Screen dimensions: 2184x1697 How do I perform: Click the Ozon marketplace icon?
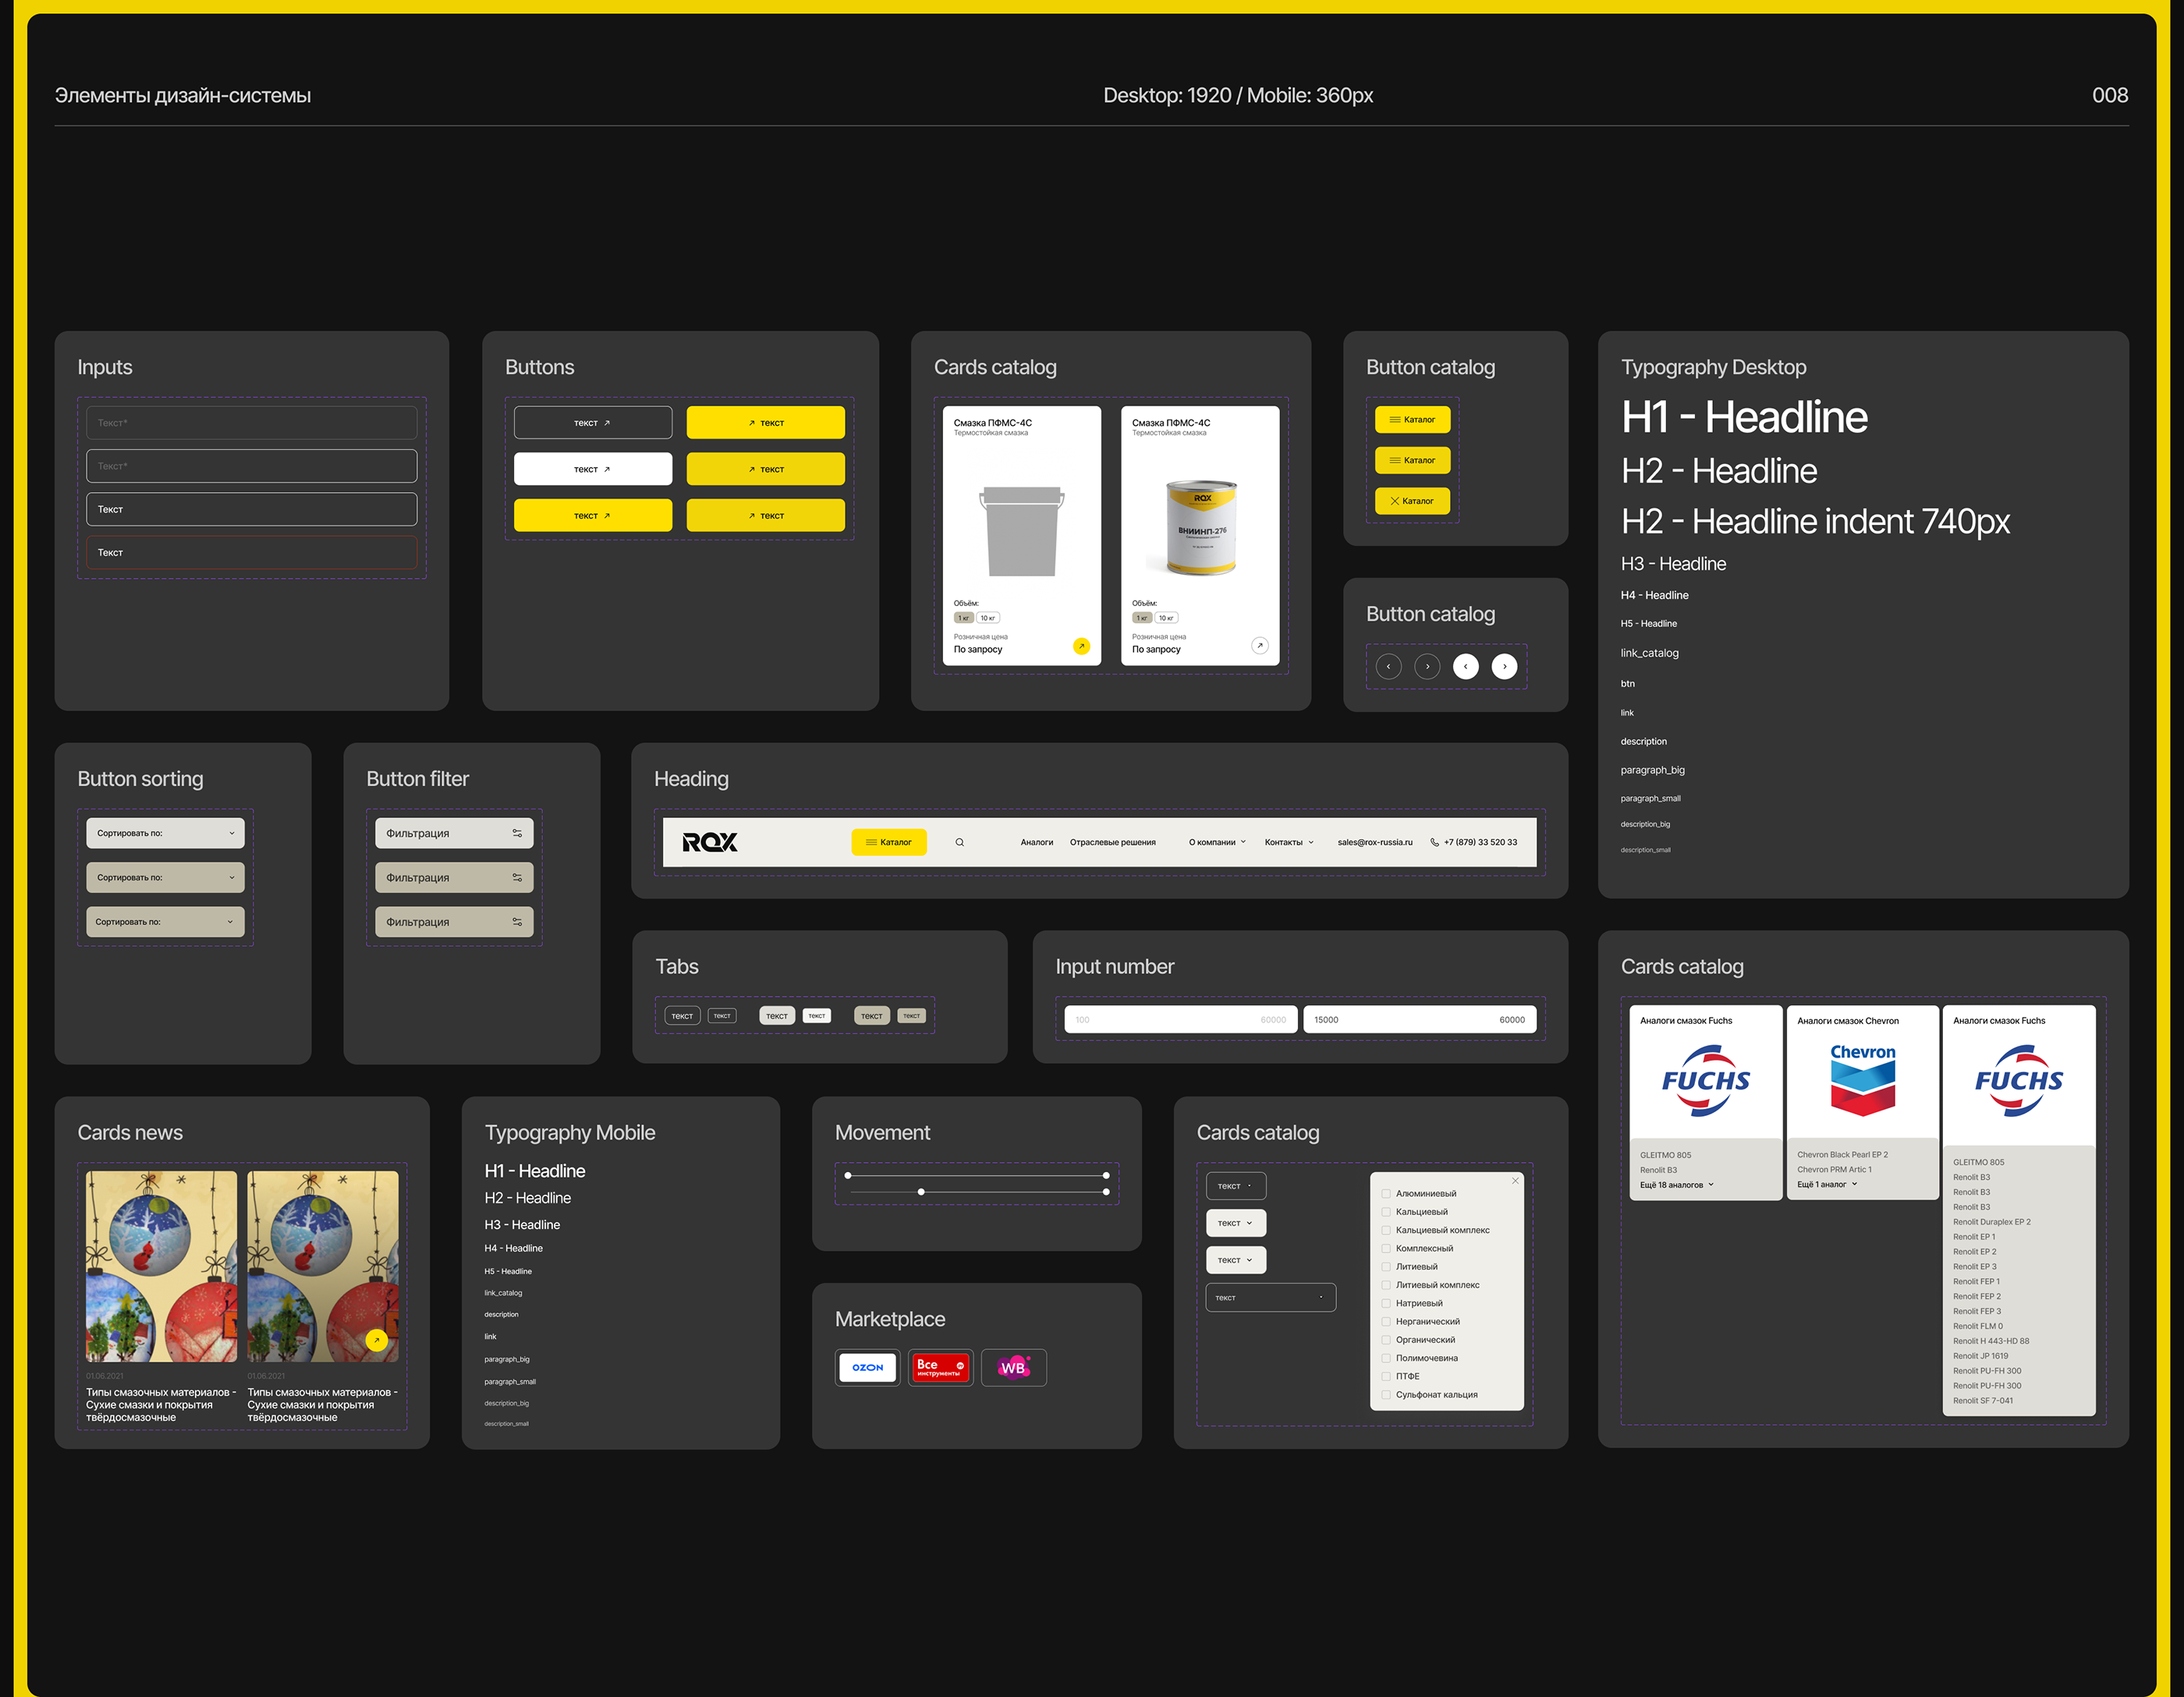tap(867, 1367)
